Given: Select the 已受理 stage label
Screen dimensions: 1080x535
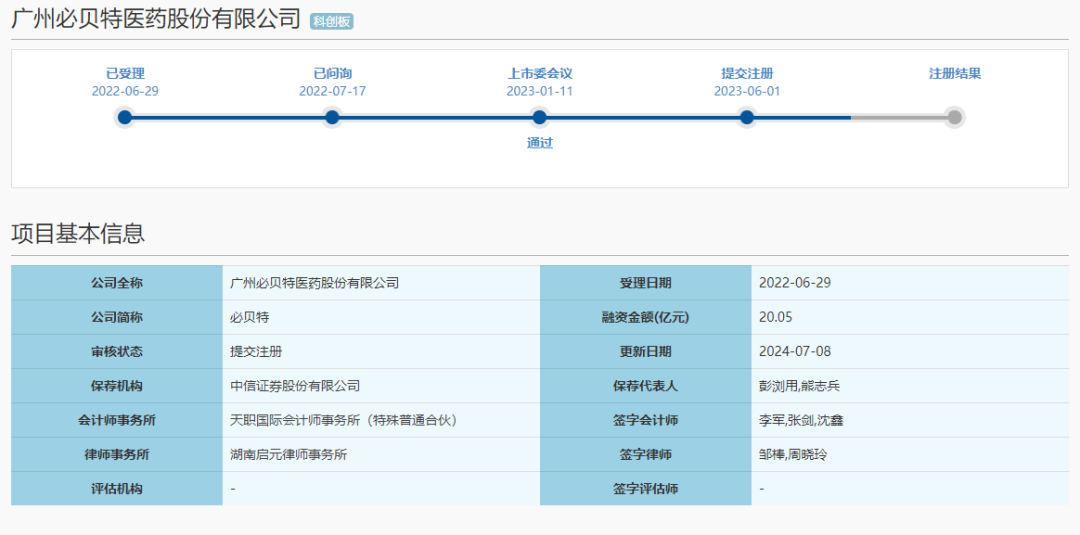Looking at the screenshot, I should click(x=125, y=73).
